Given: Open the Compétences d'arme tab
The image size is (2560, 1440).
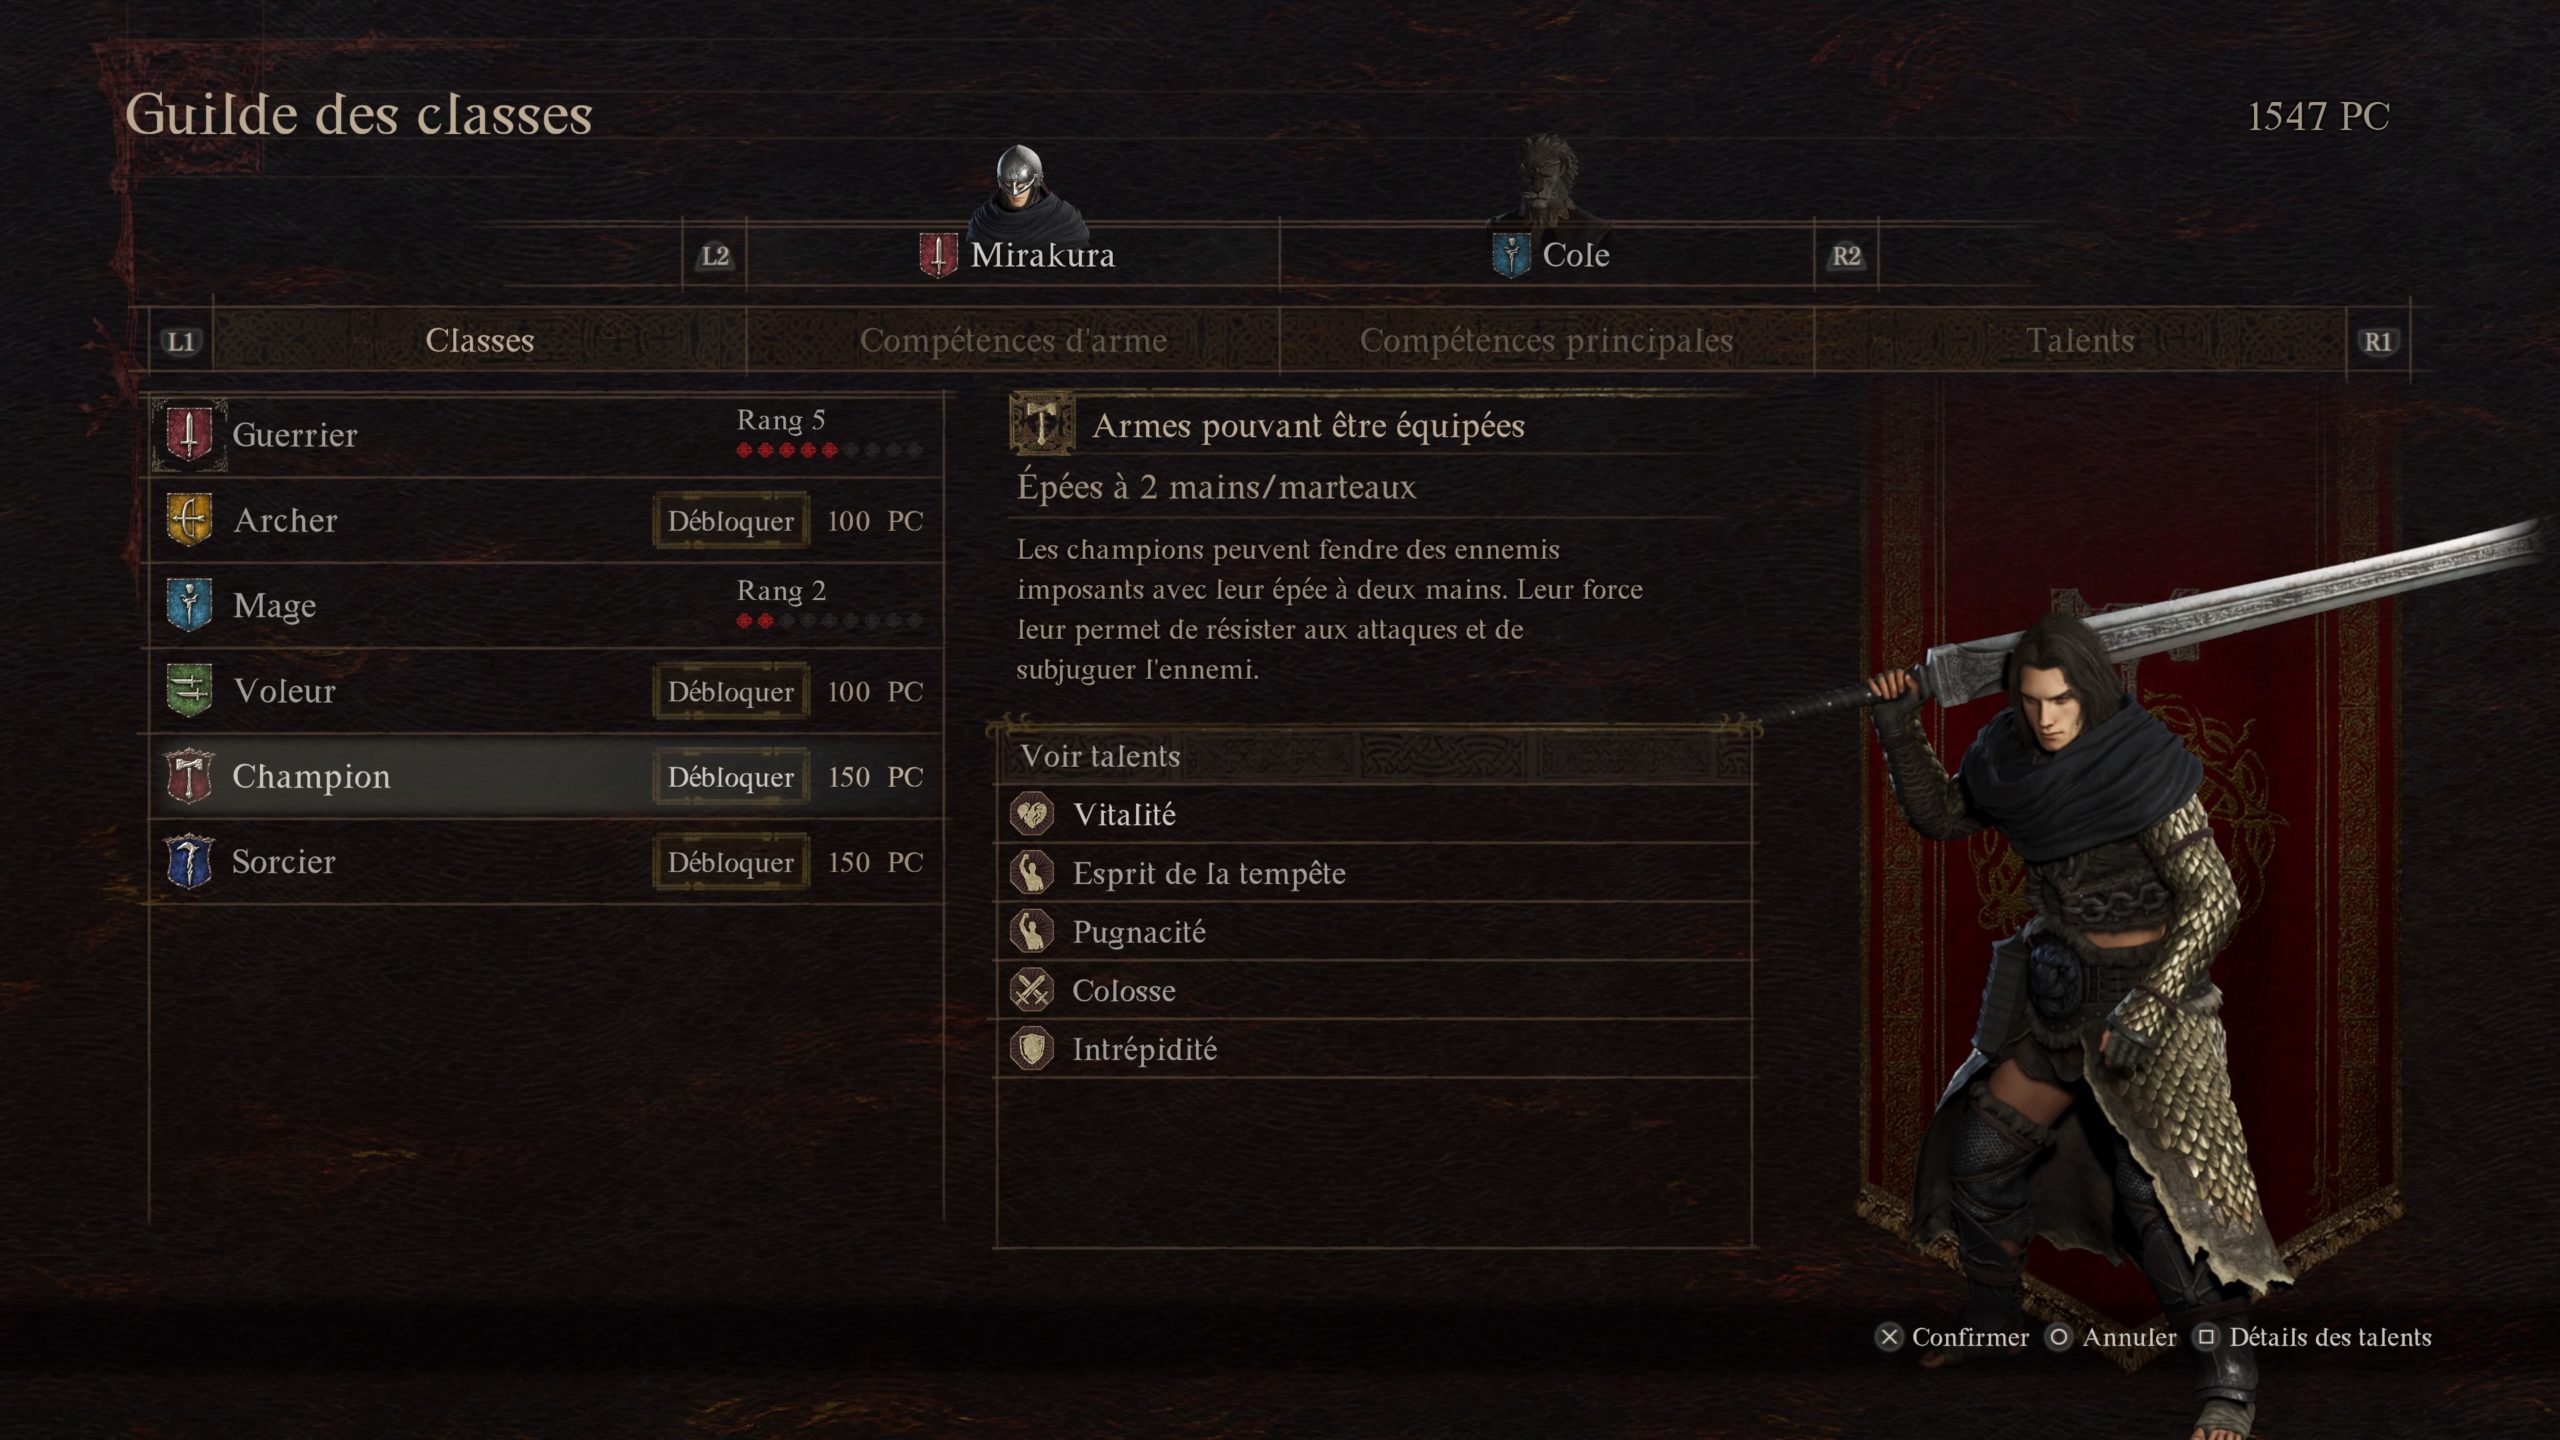Looking at the screenshot, I should click(x=1013, y=341).
